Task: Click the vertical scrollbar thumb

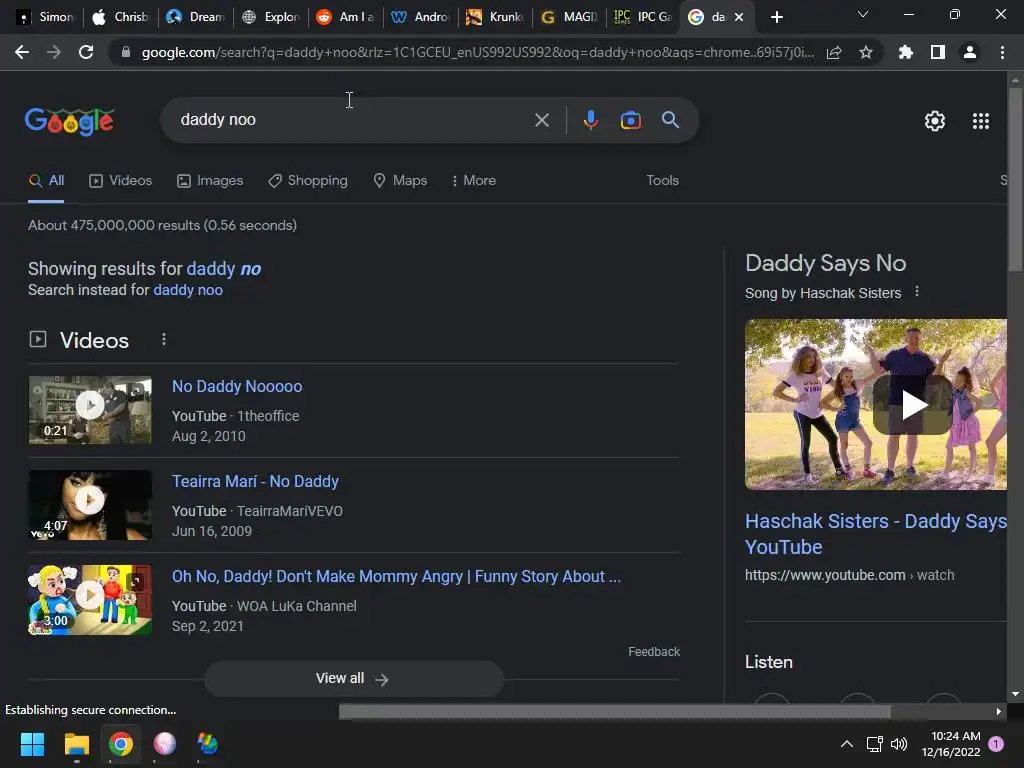Action: click(1015, 179)
